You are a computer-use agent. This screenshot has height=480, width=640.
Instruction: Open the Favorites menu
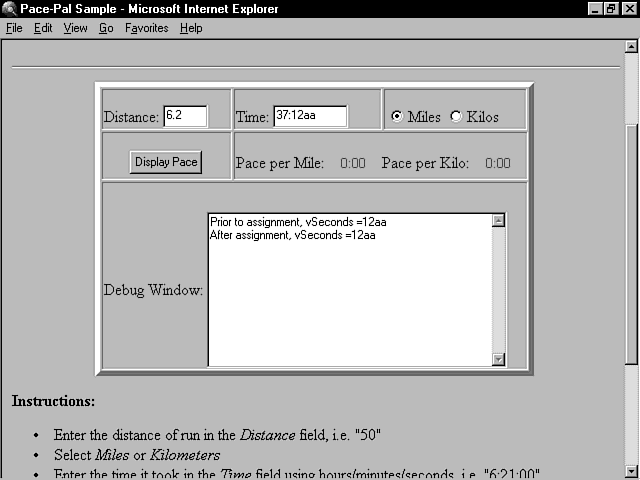147,28
